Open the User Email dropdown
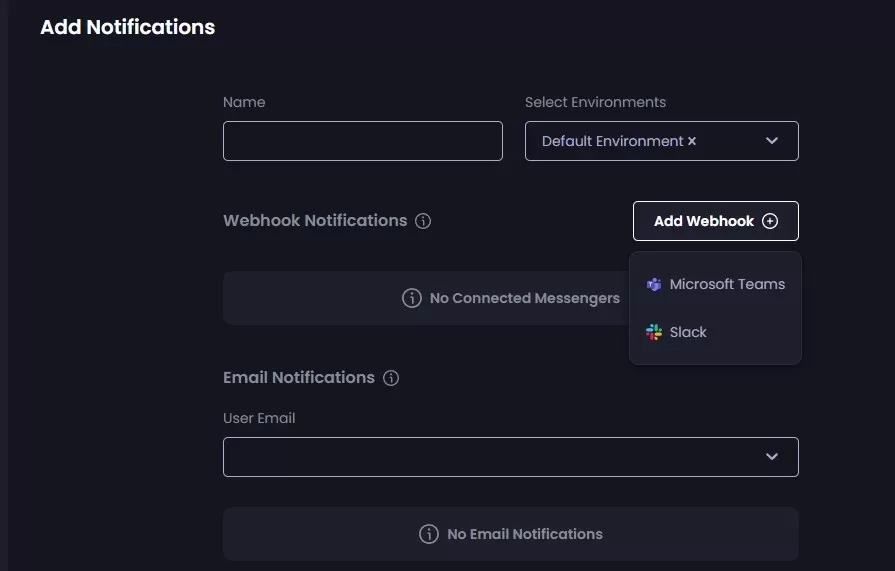Image resolution: width=895 pixels, height=571 pixels. 511,457
